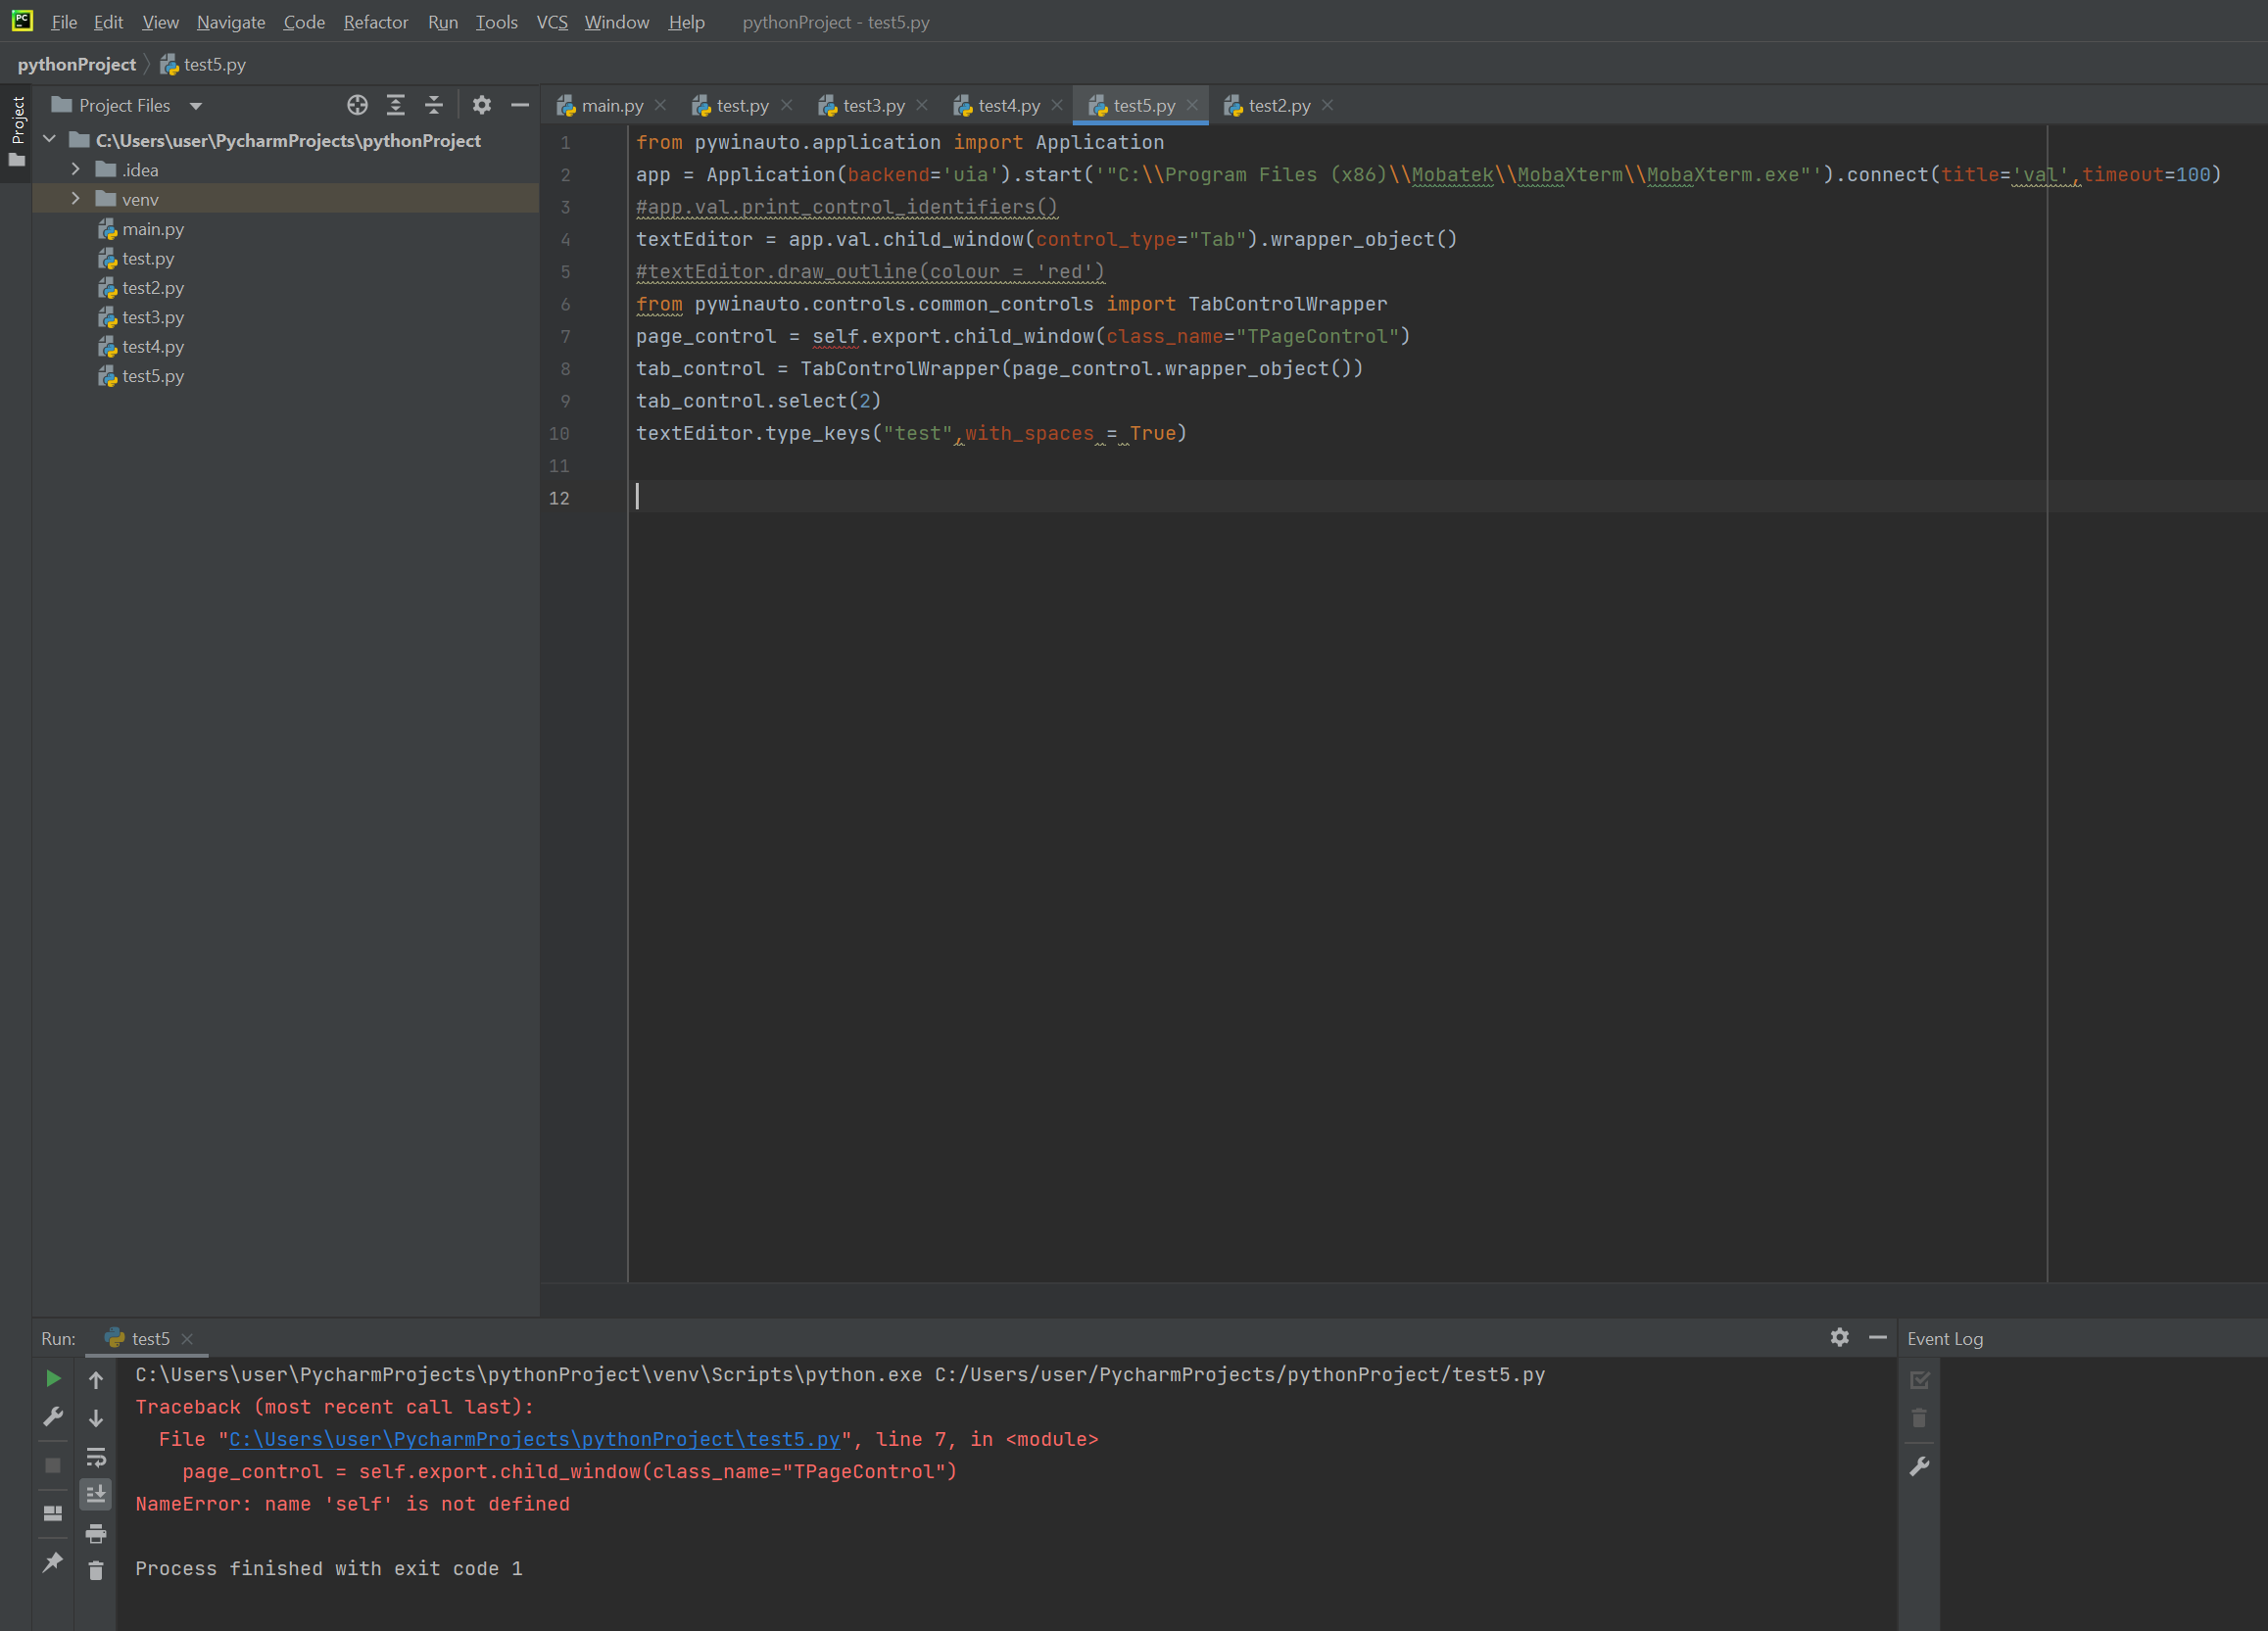
Task: Toggle the Project tool window side tab
Action: pos(17,130)
